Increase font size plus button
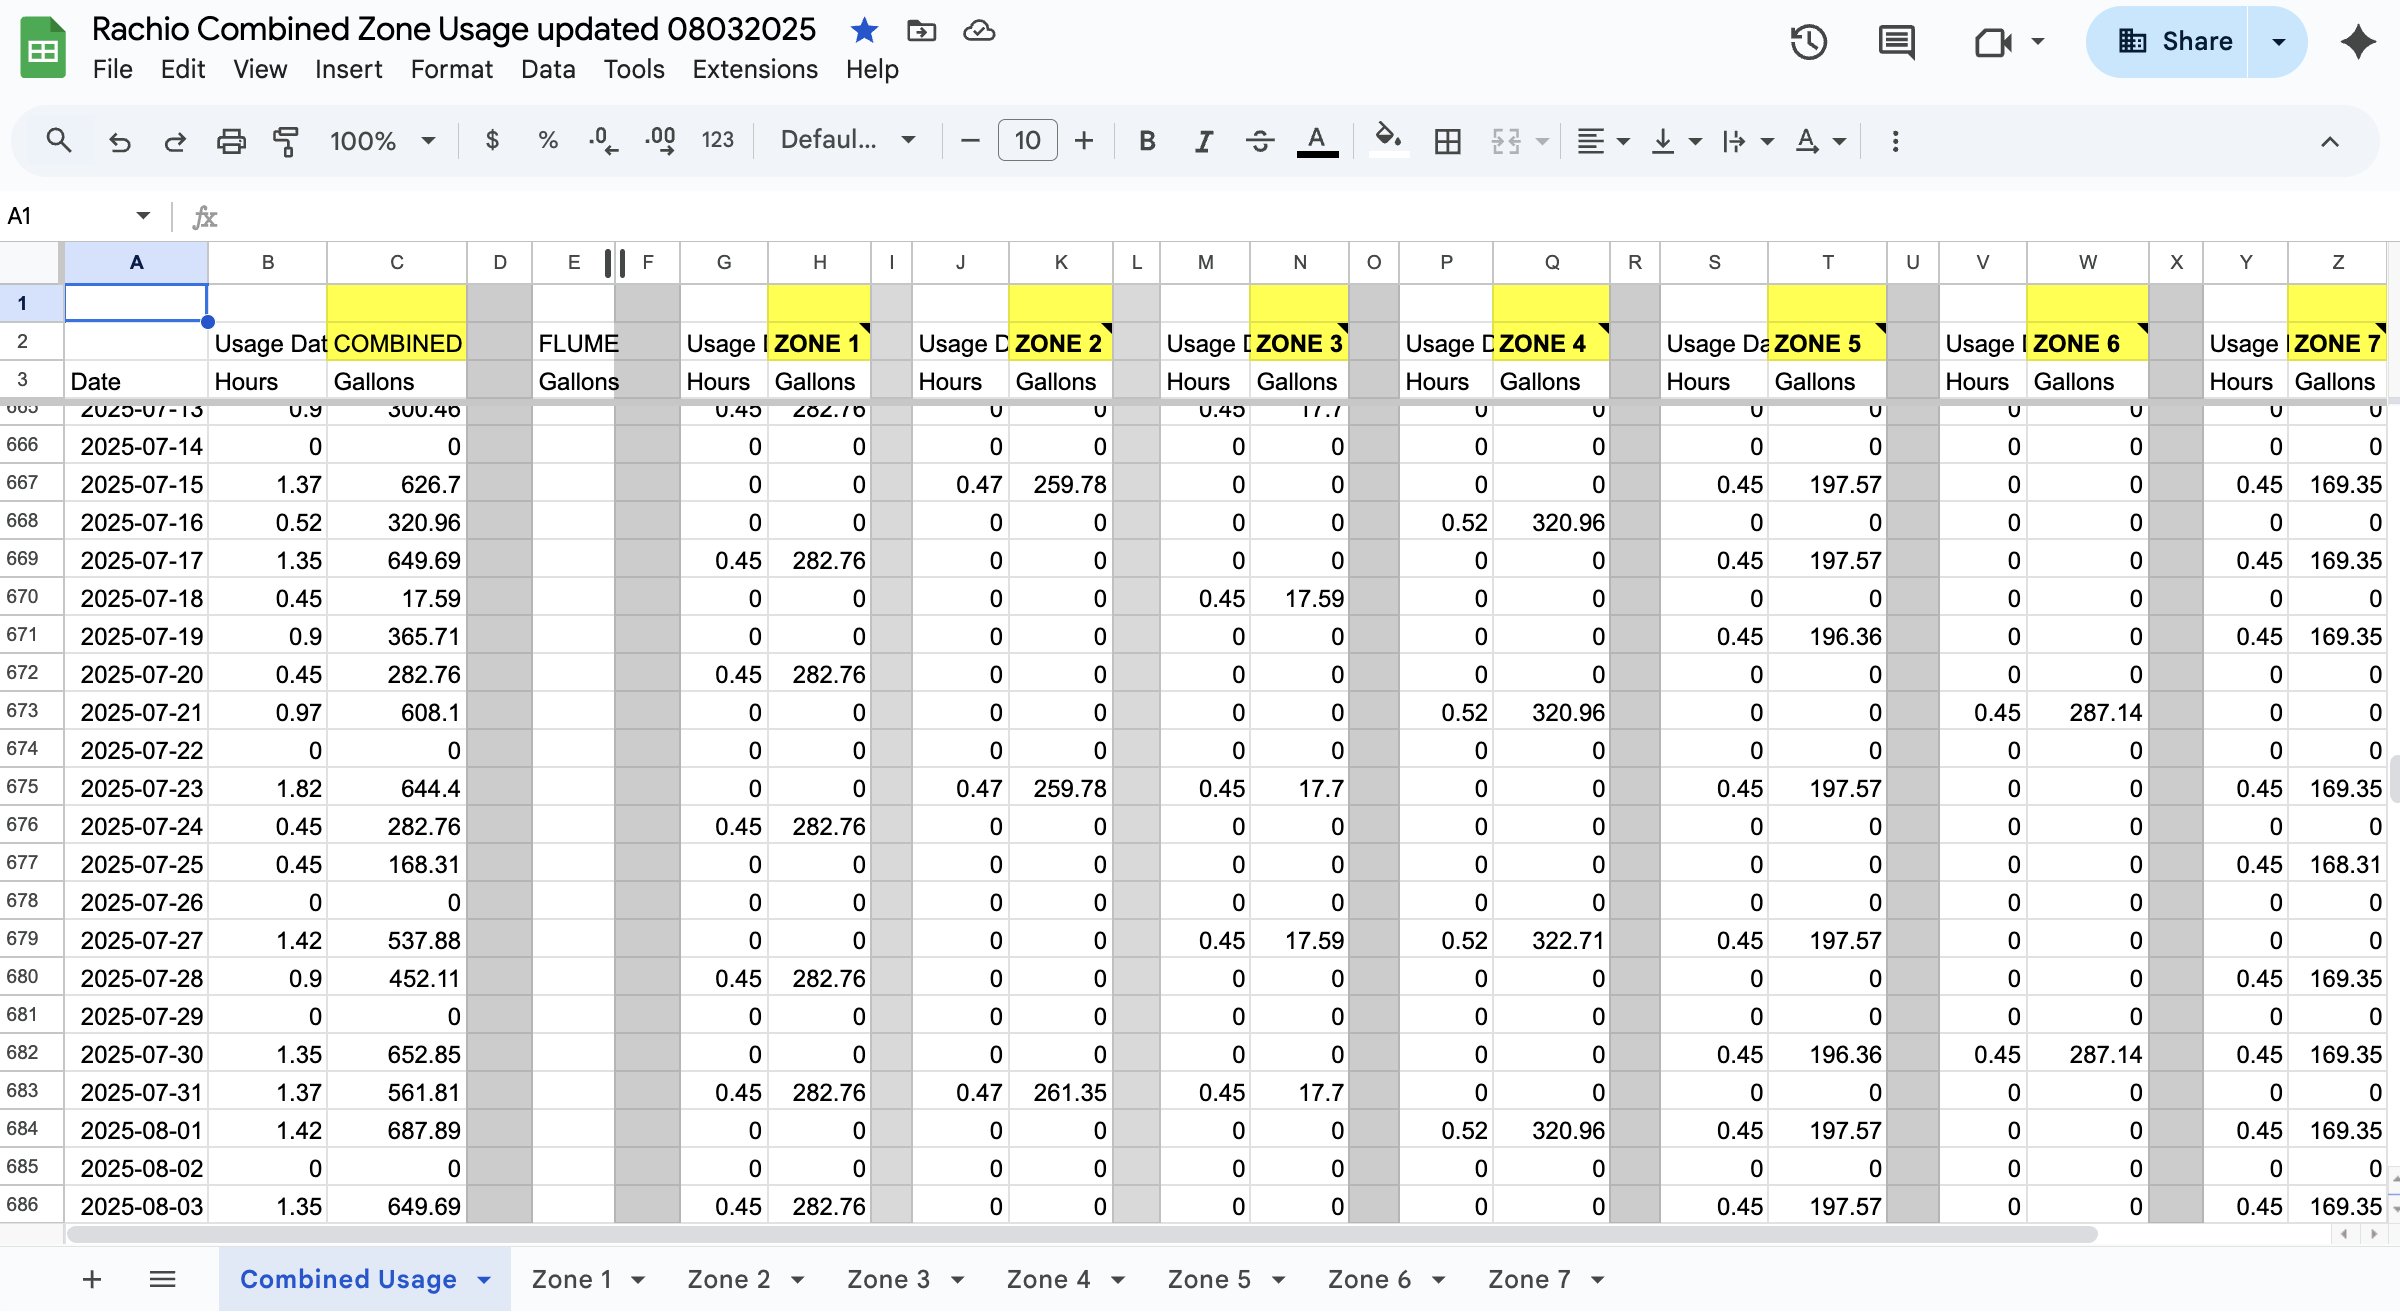 1084,141
